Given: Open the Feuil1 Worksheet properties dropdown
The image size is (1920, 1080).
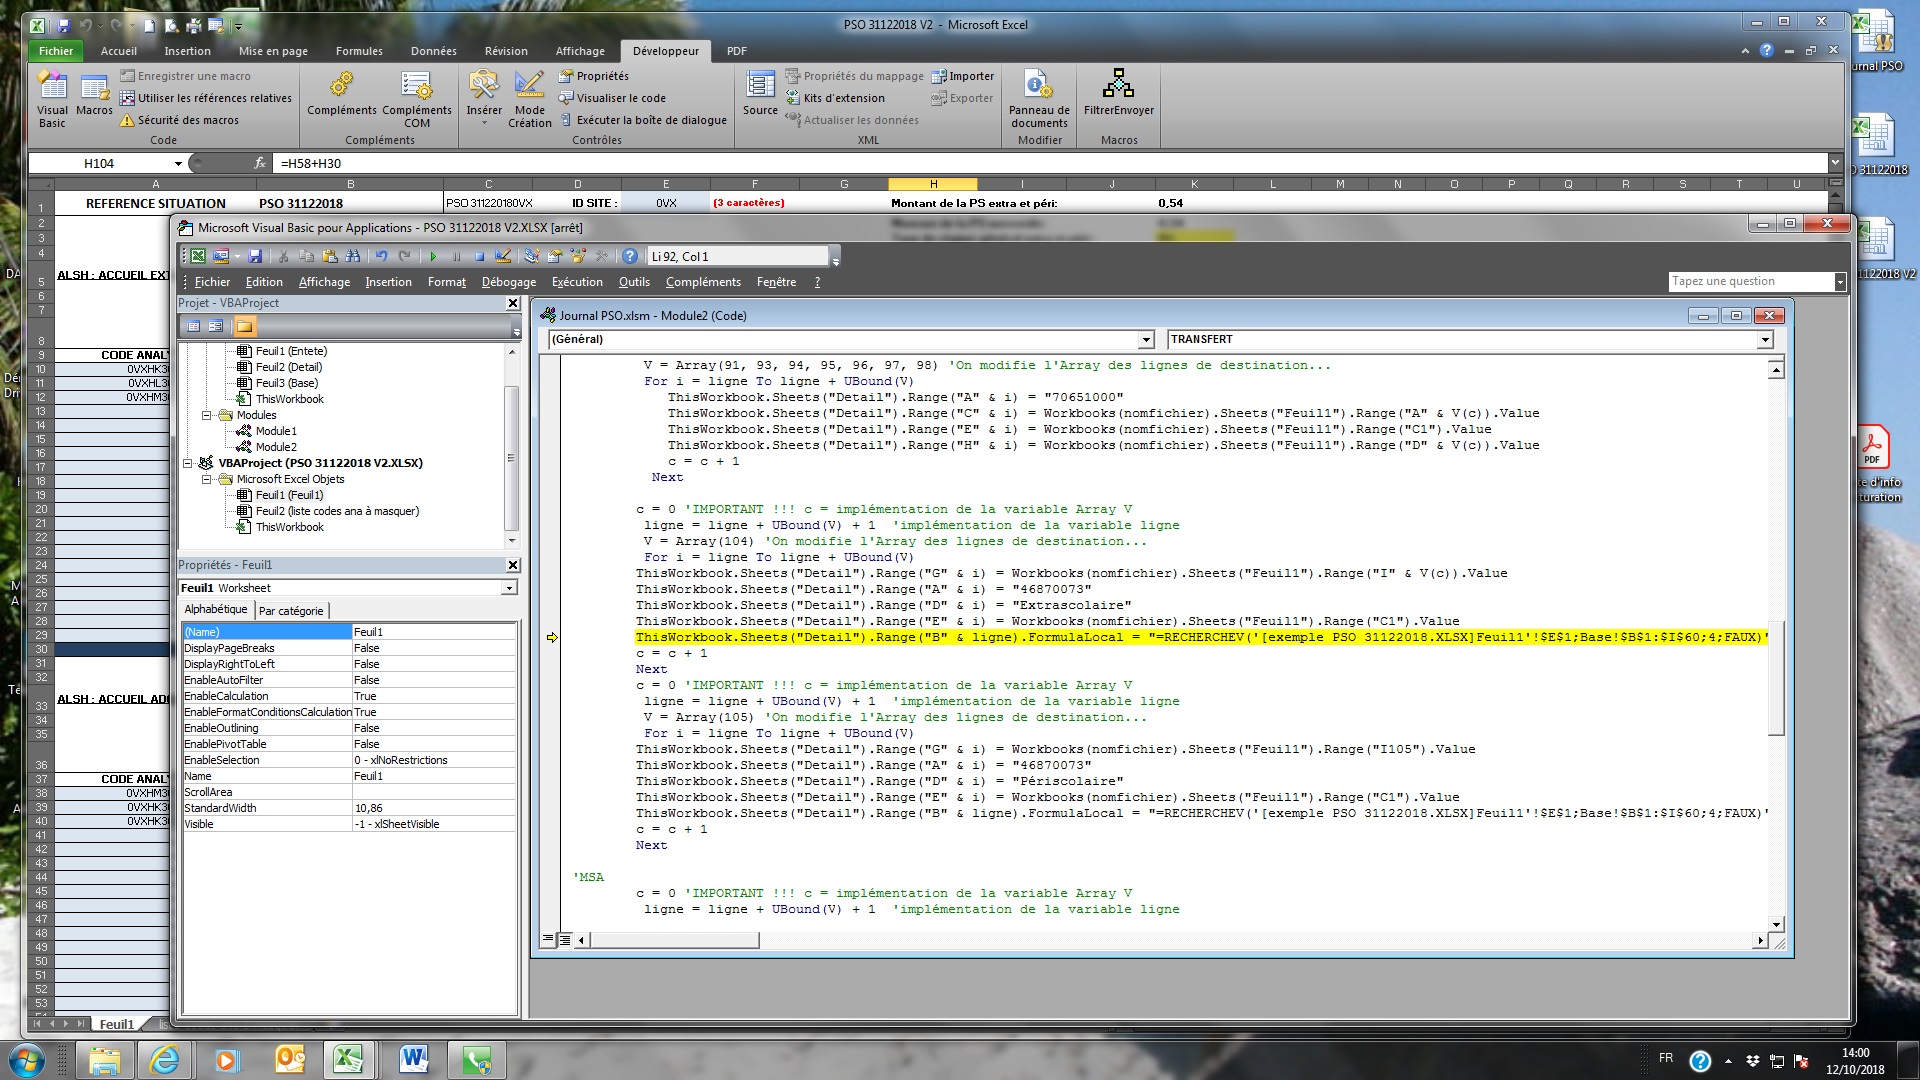Looking at the screenshot, I should (510, 588).
